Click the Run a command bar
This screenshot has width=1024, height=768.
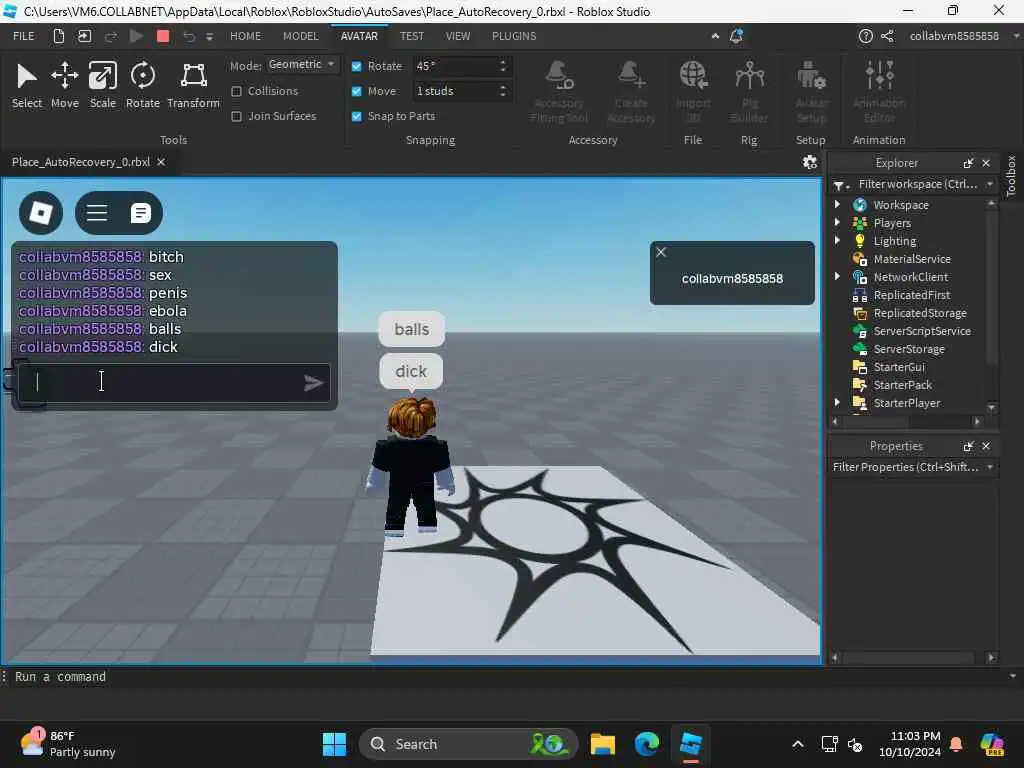click(509, 677)
